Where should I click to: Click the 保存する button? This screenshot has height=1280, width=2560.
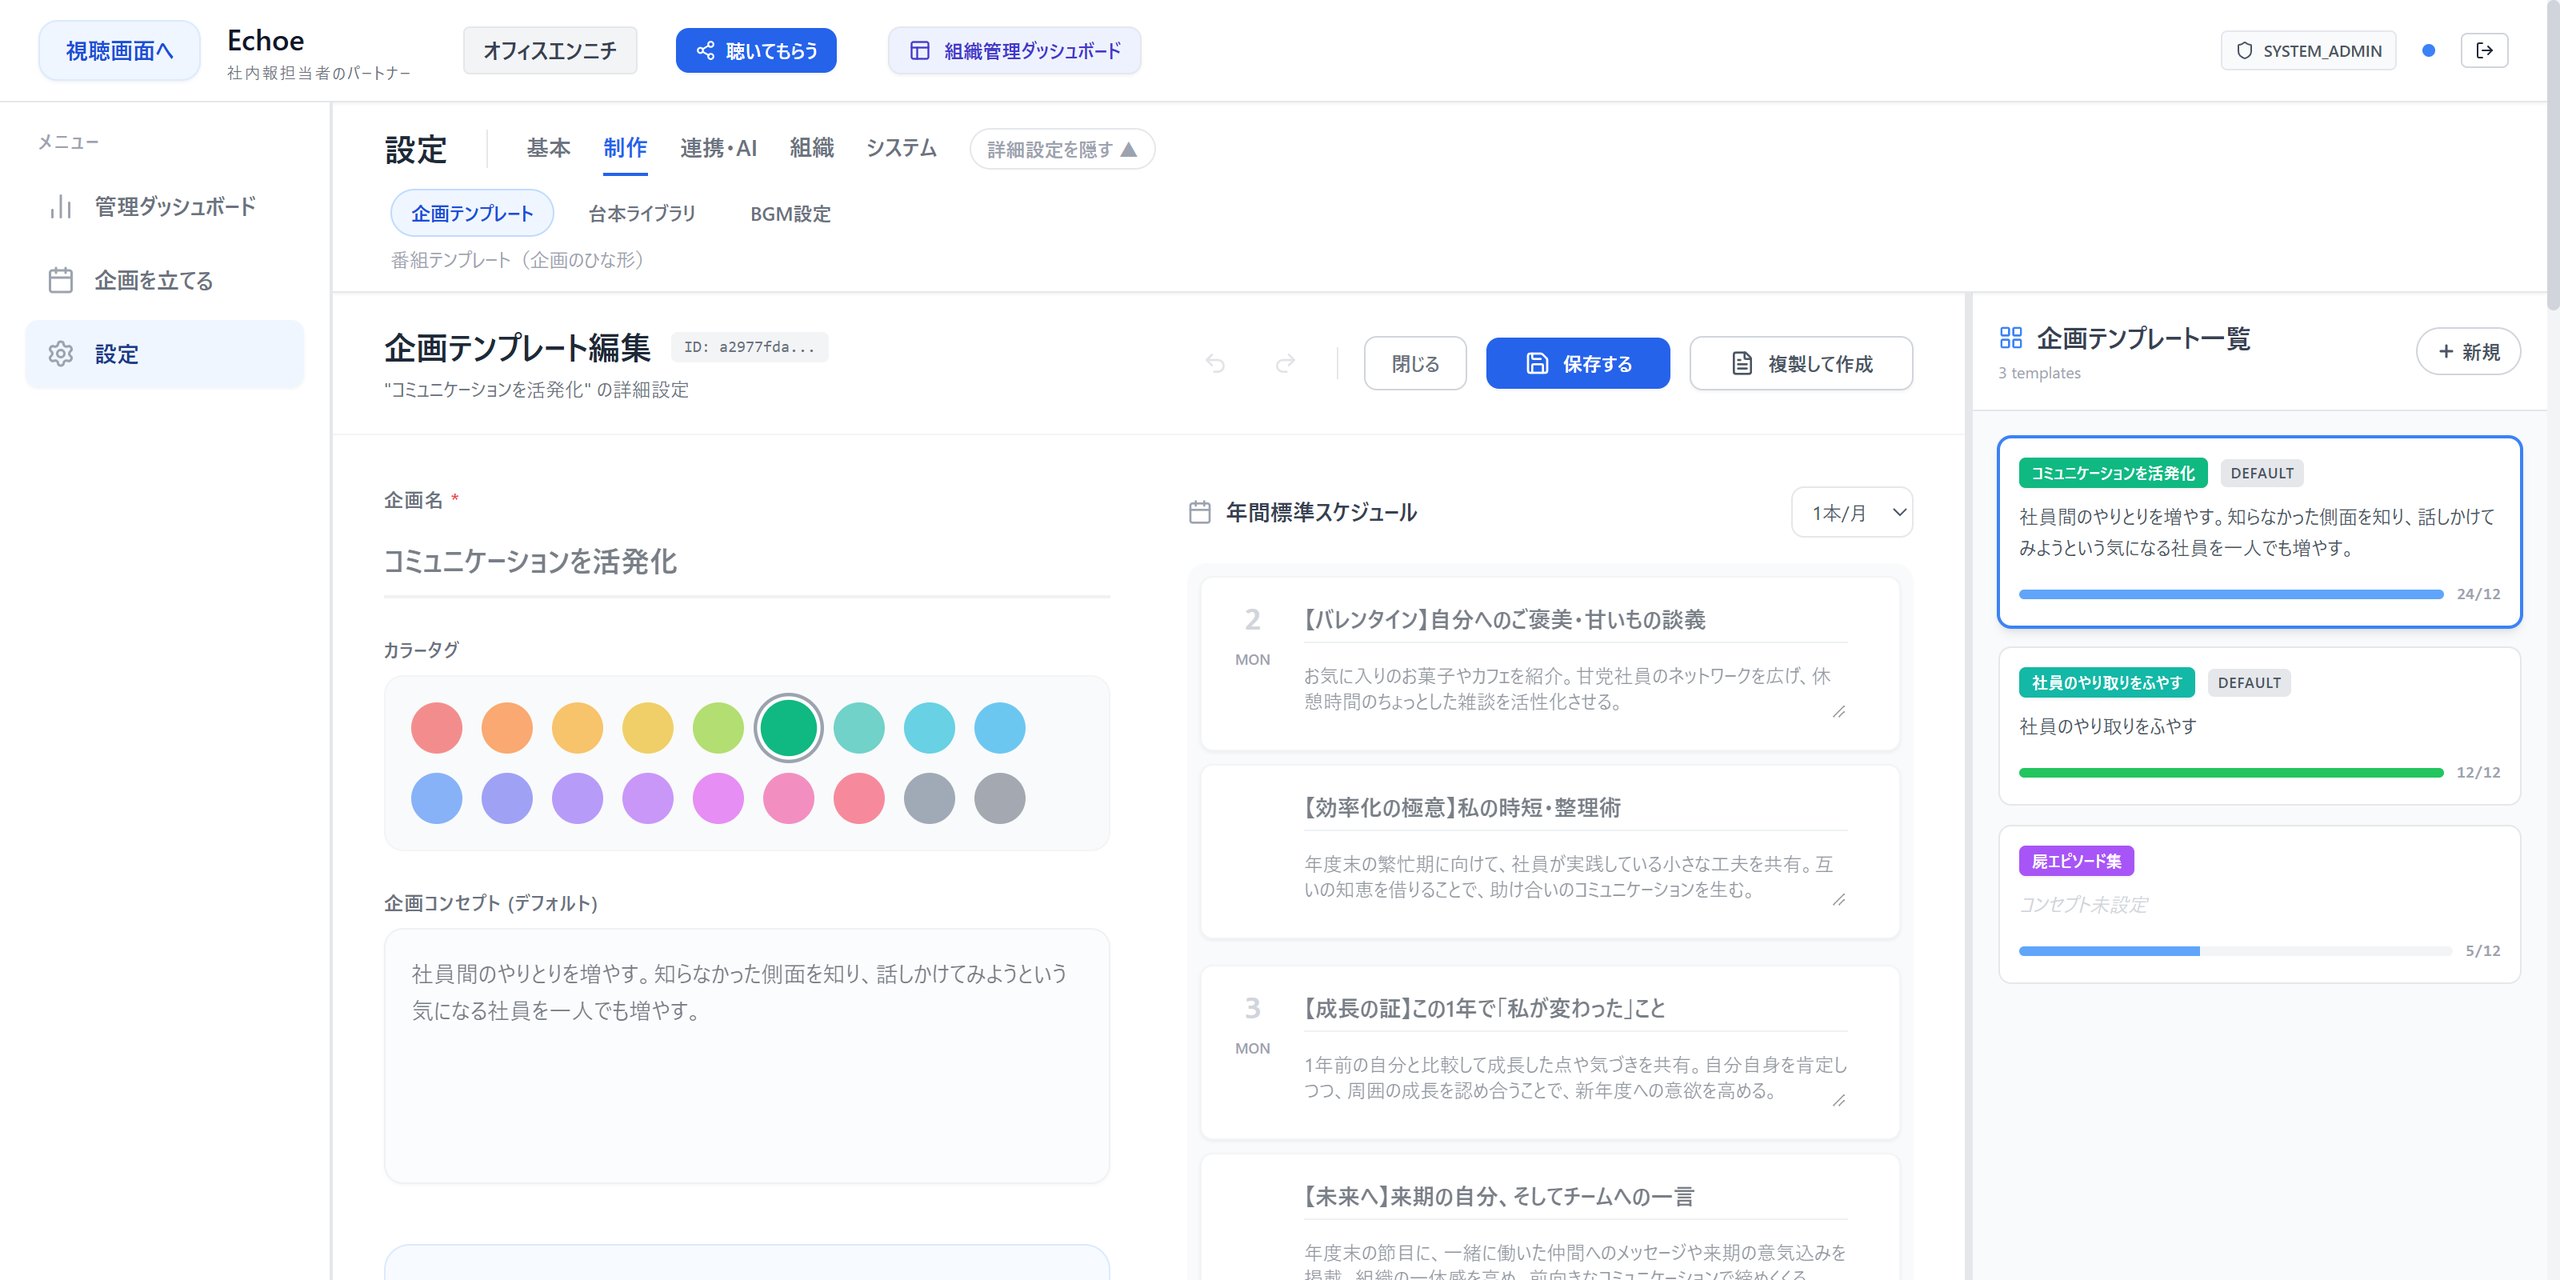[1578, 363]
